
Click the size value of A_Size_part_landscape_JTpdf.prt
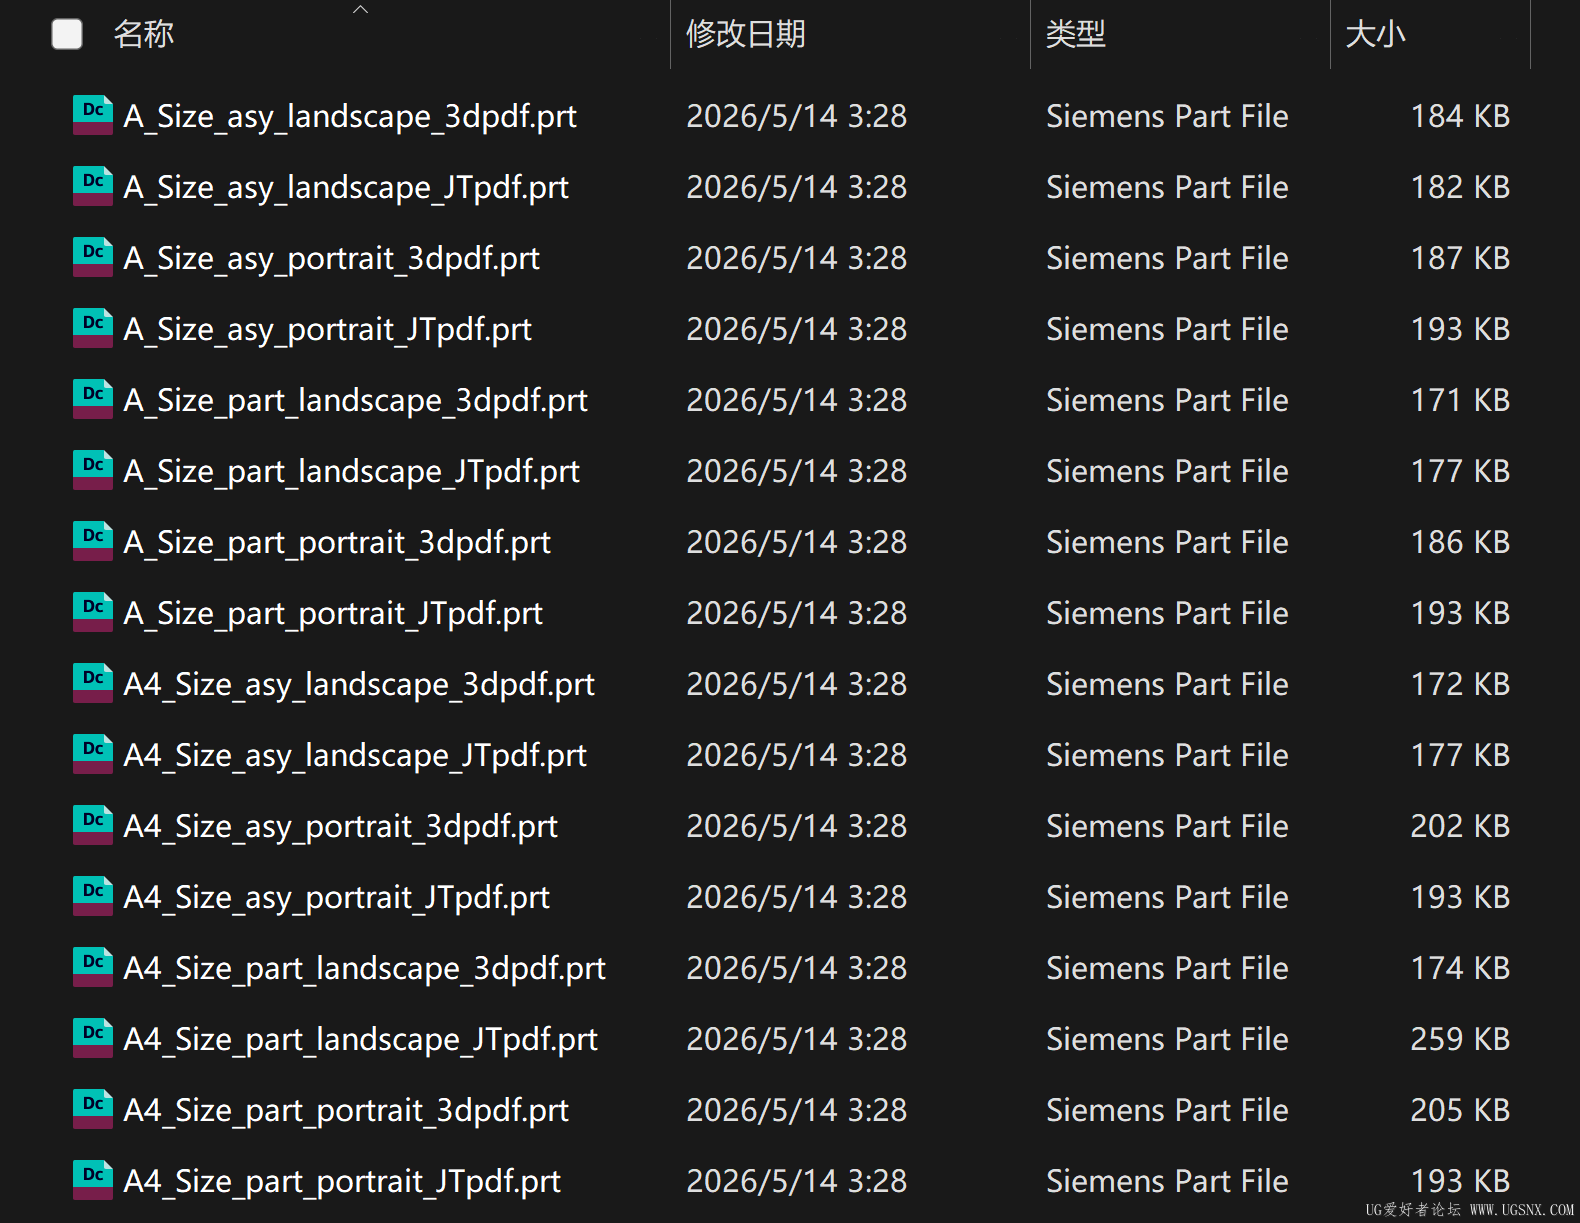pos(1460,471)
